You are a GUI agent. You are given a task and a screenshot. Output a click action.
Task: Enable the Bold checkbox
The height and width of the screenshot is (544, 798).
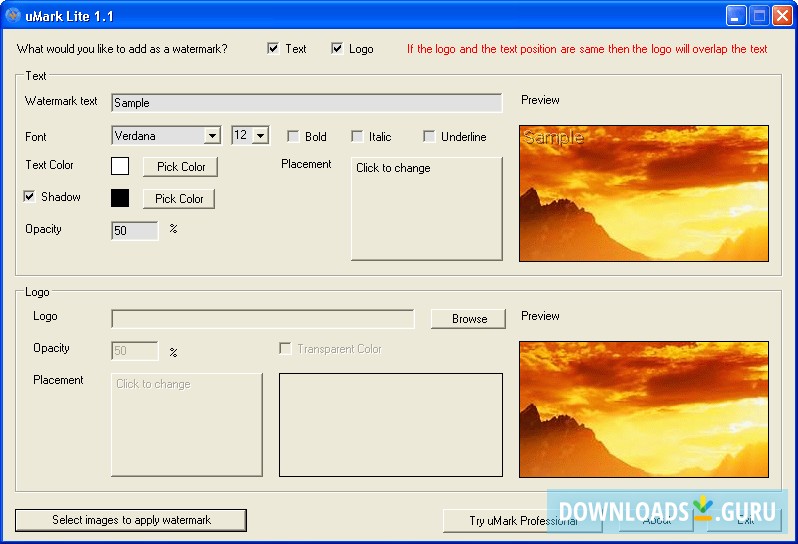pyautogui.click(x=293, y=136)
